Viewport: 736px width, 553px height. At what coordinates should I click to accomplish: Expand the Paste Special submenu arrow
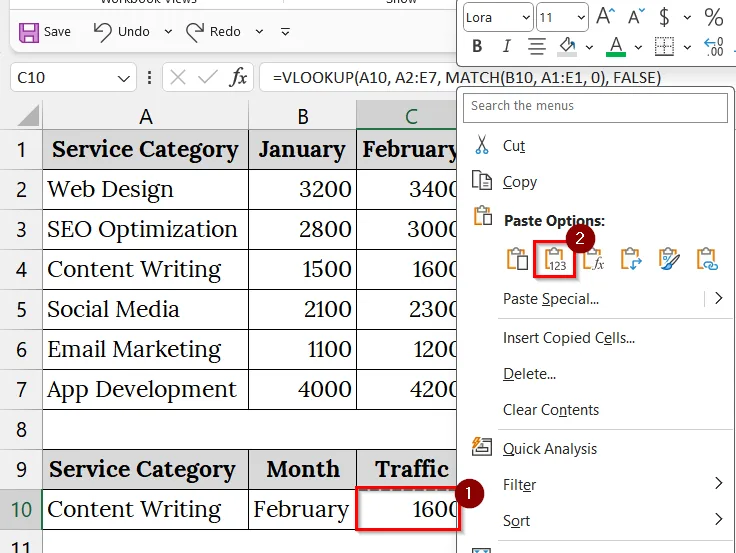[719, 298]
